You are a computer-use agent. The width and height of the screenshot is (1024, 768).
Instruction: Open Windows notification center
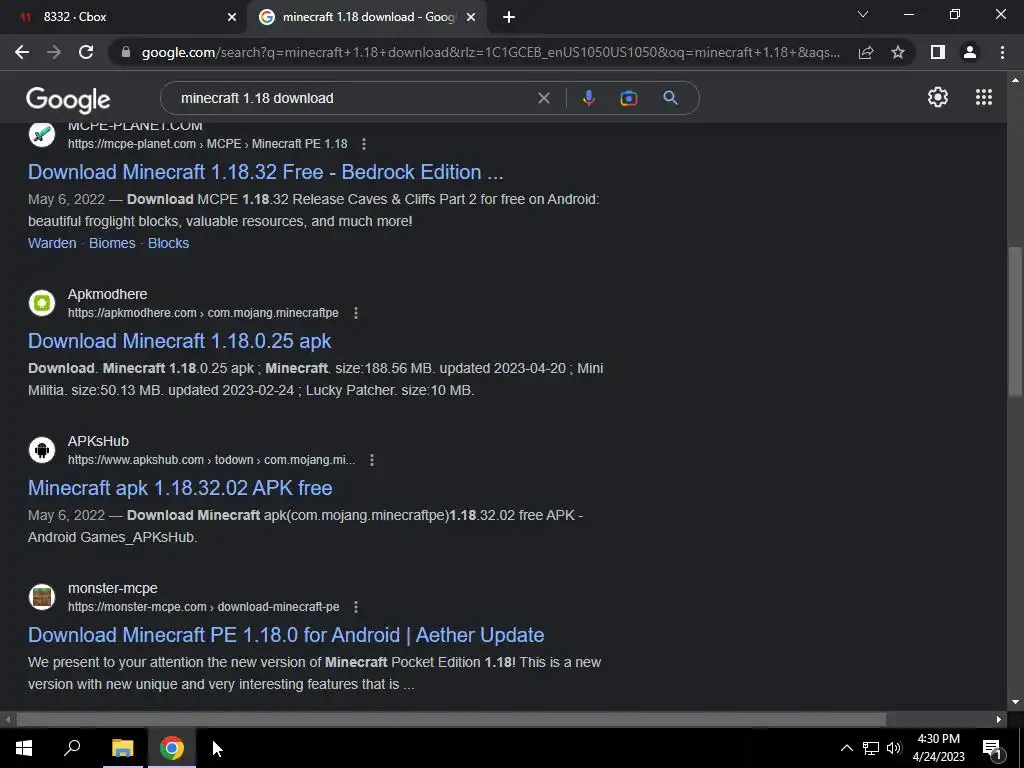(x=993, y=748)
